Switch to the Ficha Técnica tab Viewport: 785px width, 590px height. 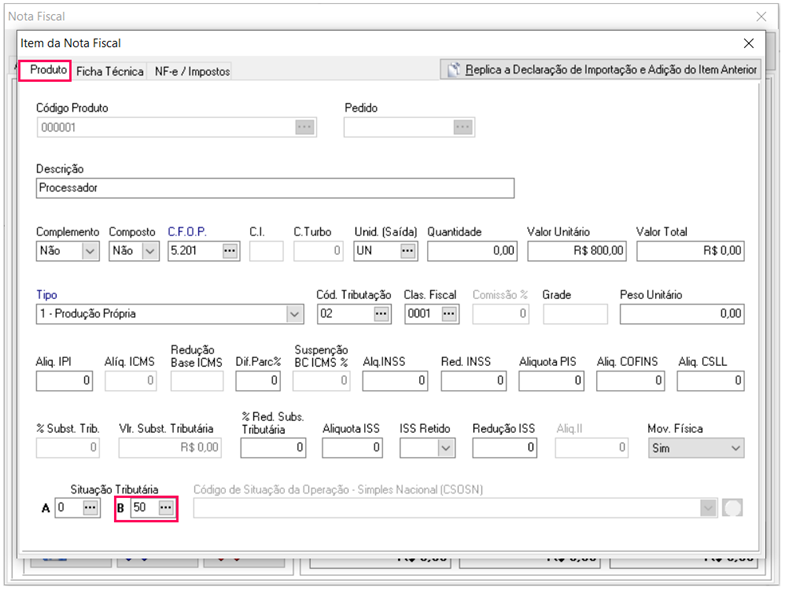tap(110, 71)
